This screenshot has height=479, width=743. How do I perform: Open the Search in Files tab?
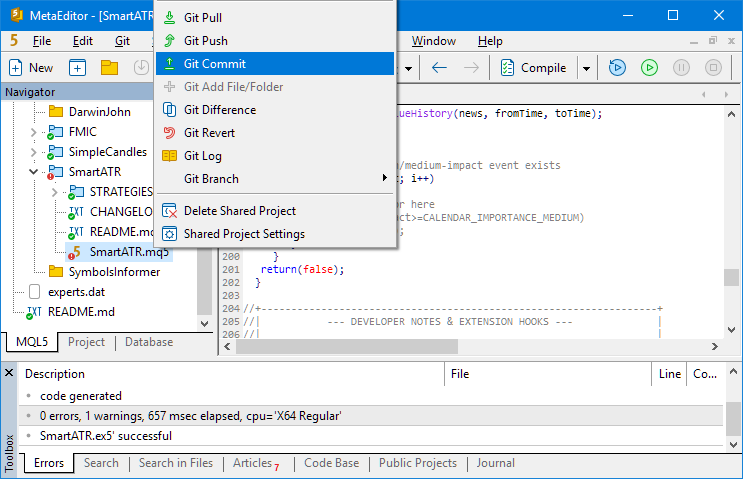point(176,463)
